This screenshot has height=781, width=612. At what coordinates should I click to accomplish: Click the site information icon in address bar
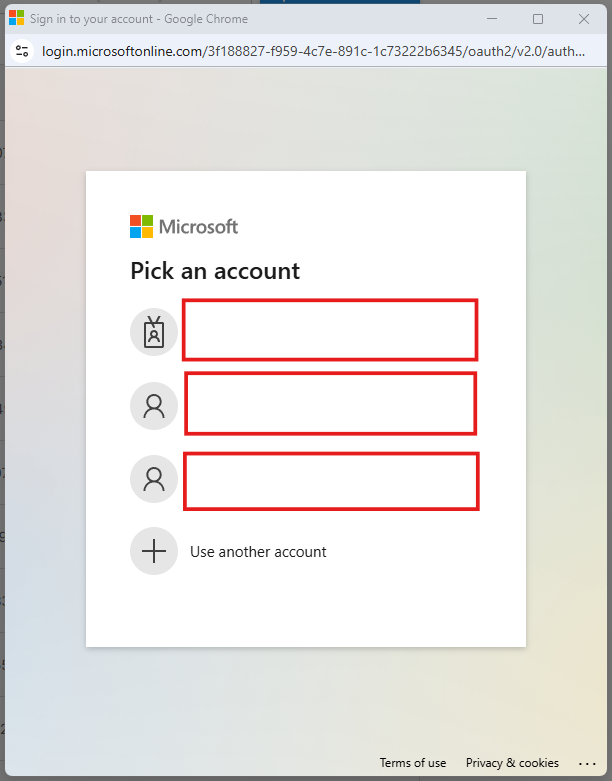pos(22,51)
